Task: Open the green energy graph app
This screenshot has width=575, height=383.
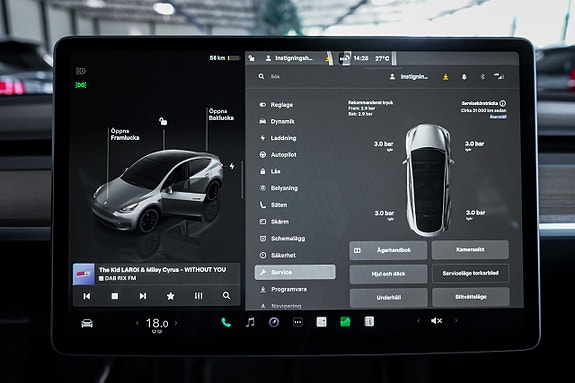Action: 345,322
